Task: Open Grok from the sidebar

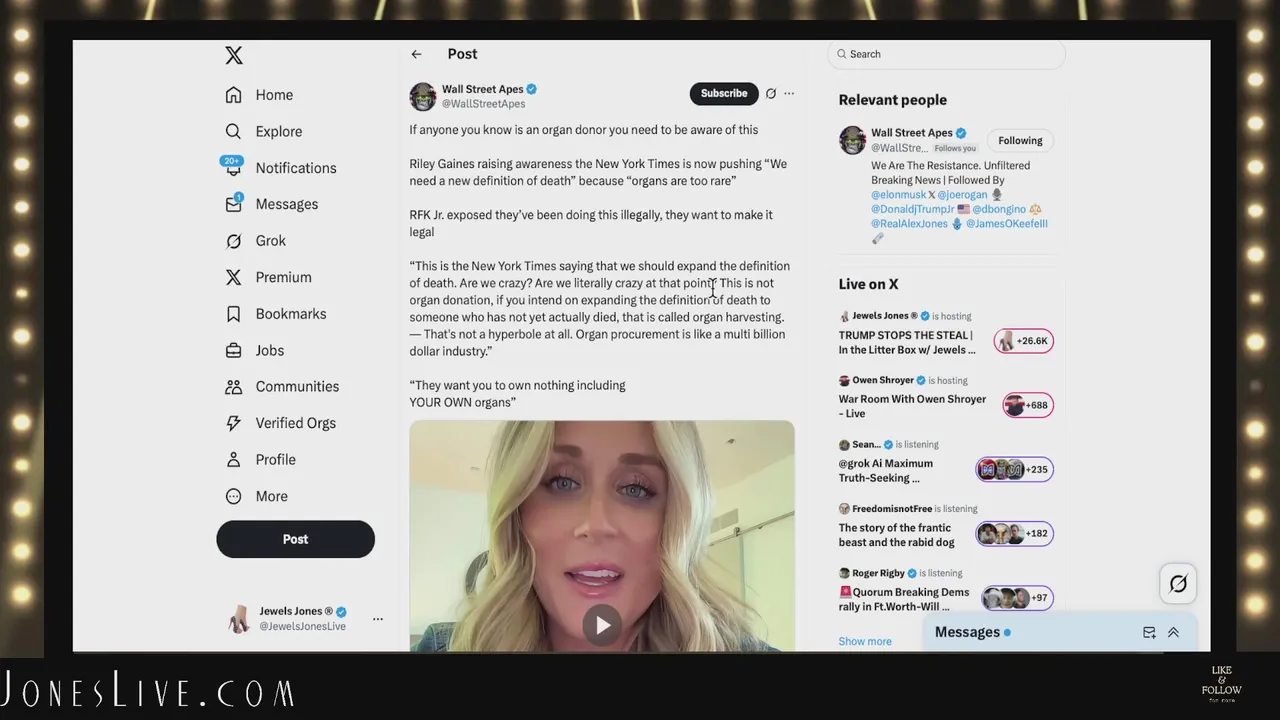Action: tap(256, 241)
